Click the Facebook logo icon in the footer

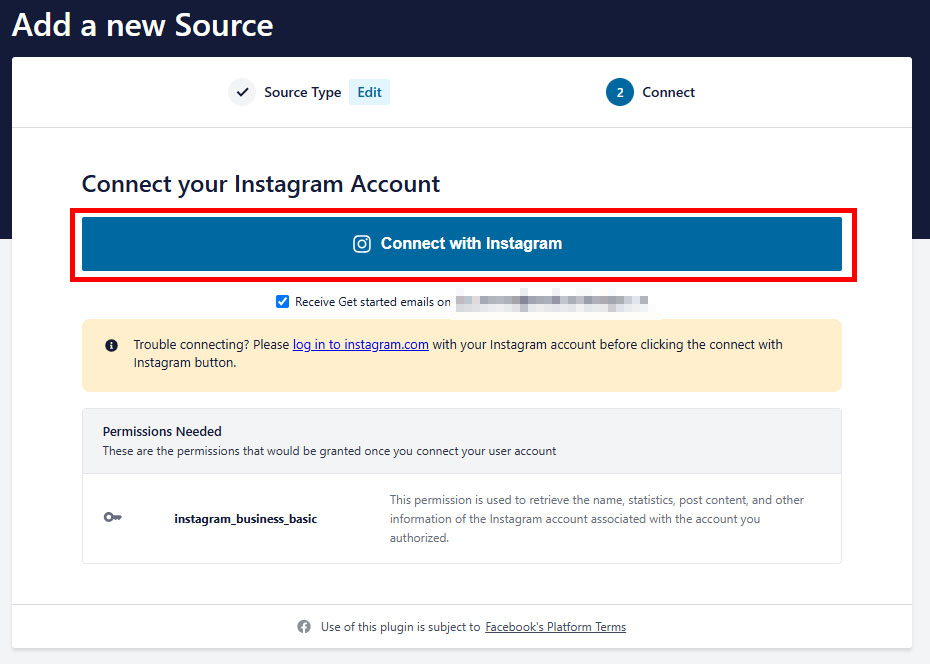coord(304,627)
